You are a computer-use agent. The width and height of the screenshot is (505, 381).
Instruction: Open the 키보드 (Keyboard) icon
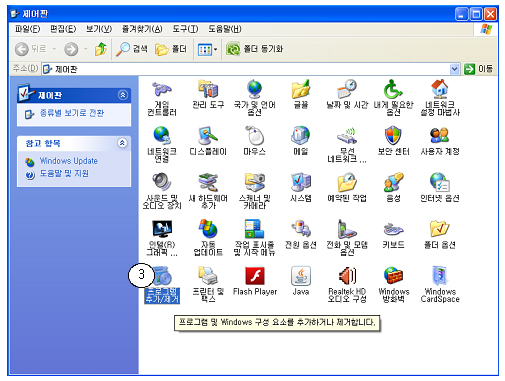click(393, 229)
